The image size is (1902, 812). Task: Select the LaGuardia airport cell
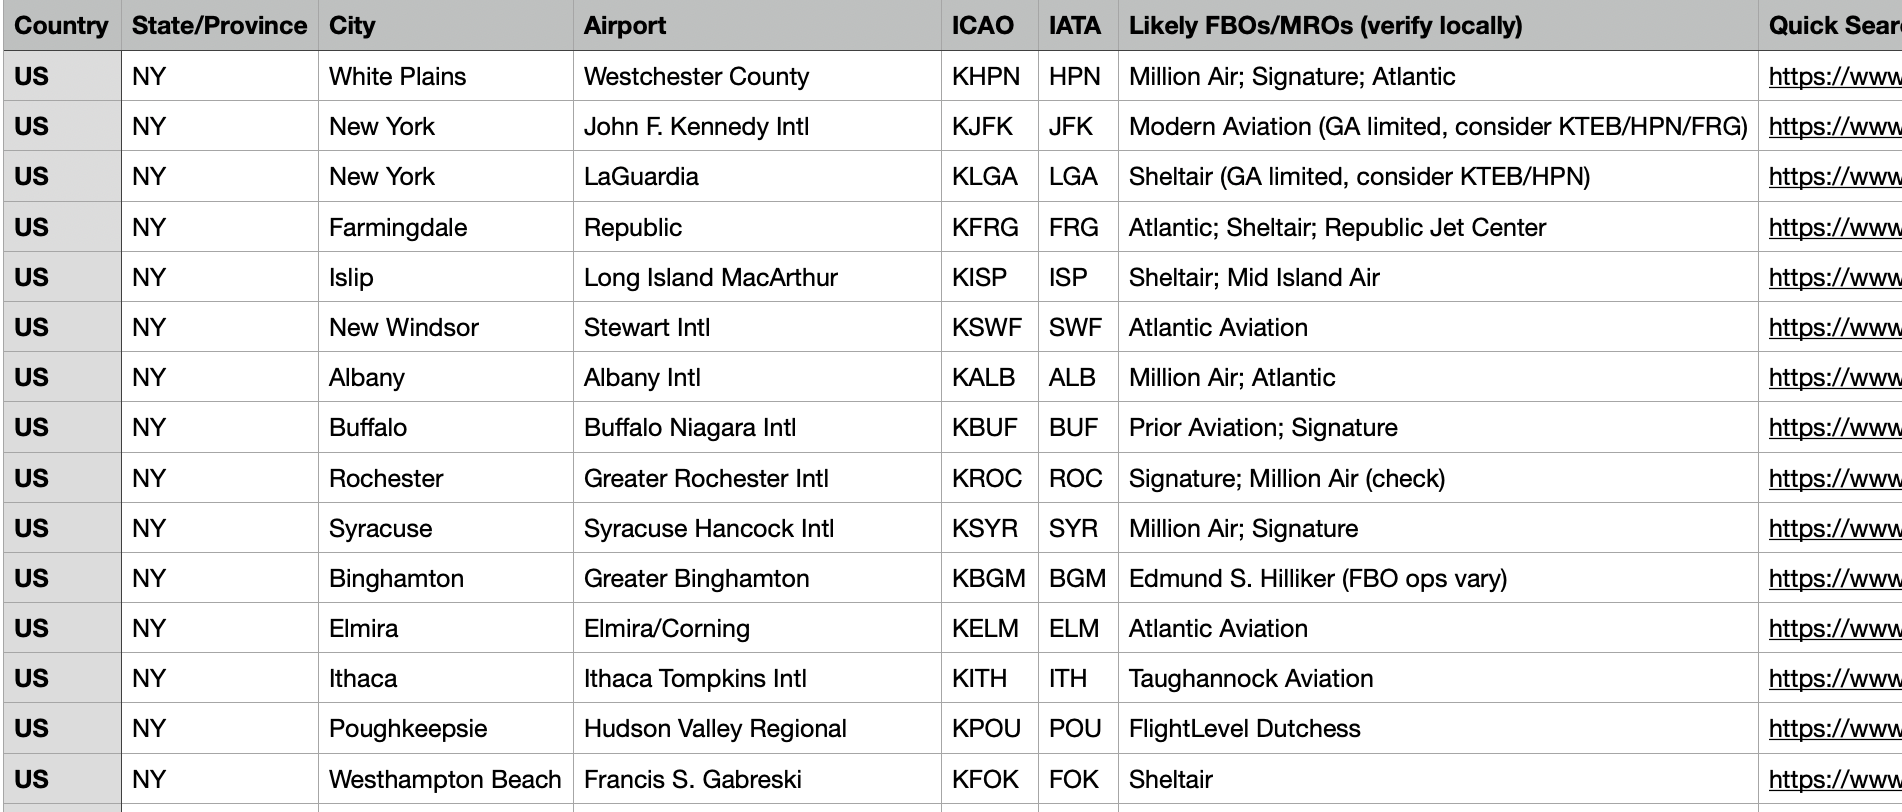757,177
